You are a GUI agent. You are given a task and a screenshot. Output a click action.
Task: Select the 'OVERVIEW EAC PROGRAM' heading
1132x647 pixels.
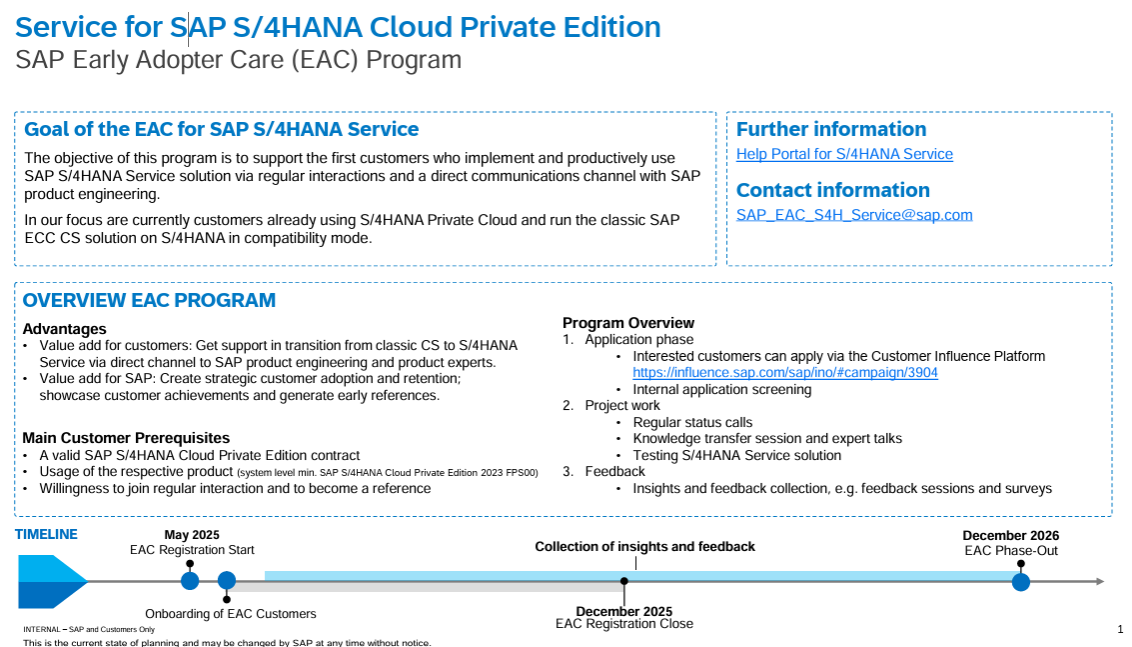(149, 300)
